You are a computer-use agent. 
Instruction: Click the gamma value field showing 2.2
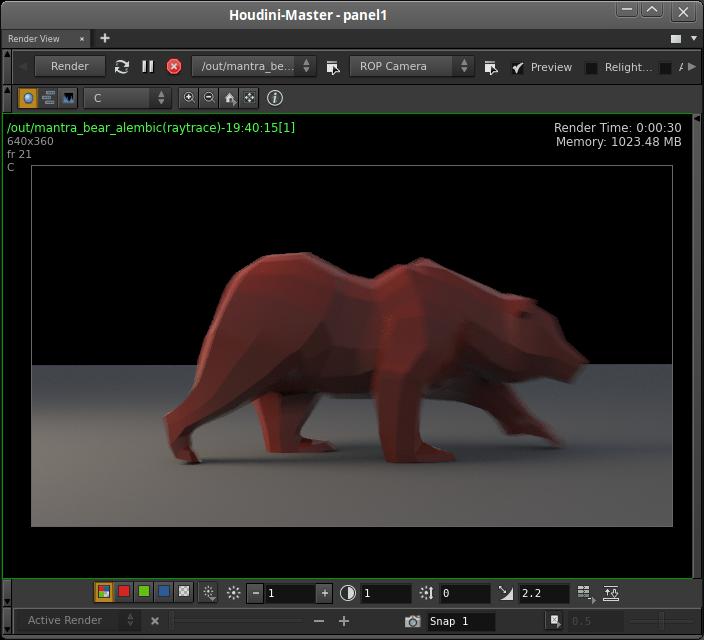point(543,593)
